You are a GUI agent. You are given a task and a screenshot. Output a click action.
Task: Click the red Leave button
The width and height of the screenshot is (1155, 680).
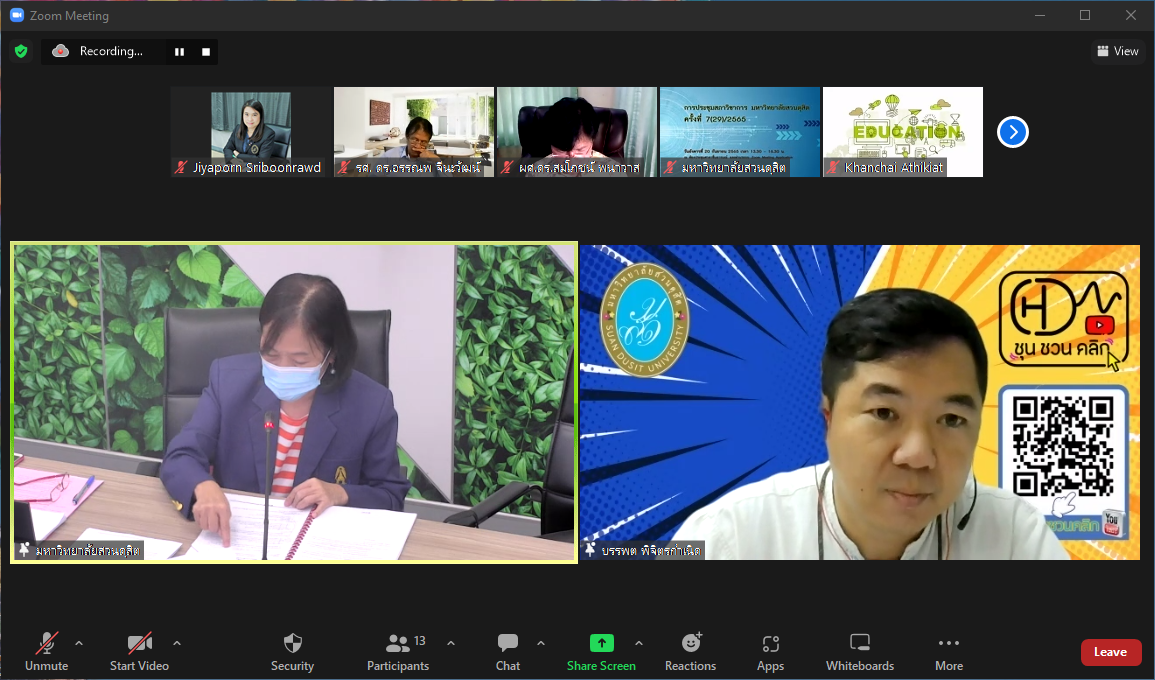click(1110, 652)
